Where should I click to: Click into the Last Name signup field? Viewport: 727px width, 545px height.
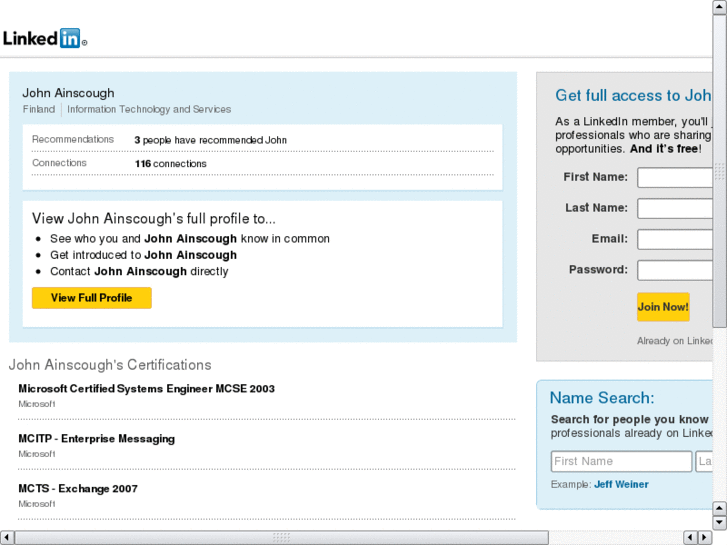point(675,209)
